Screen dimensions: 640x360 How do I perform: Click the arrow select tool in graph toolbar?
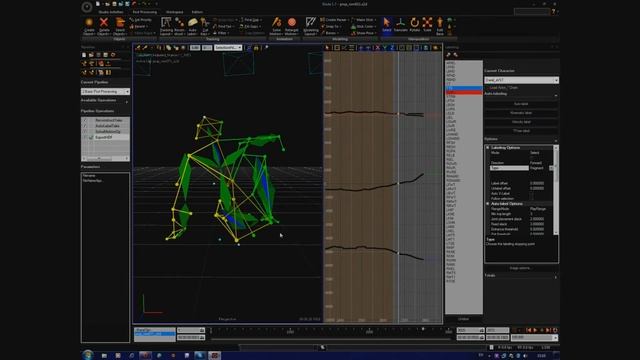coord(327,48)
